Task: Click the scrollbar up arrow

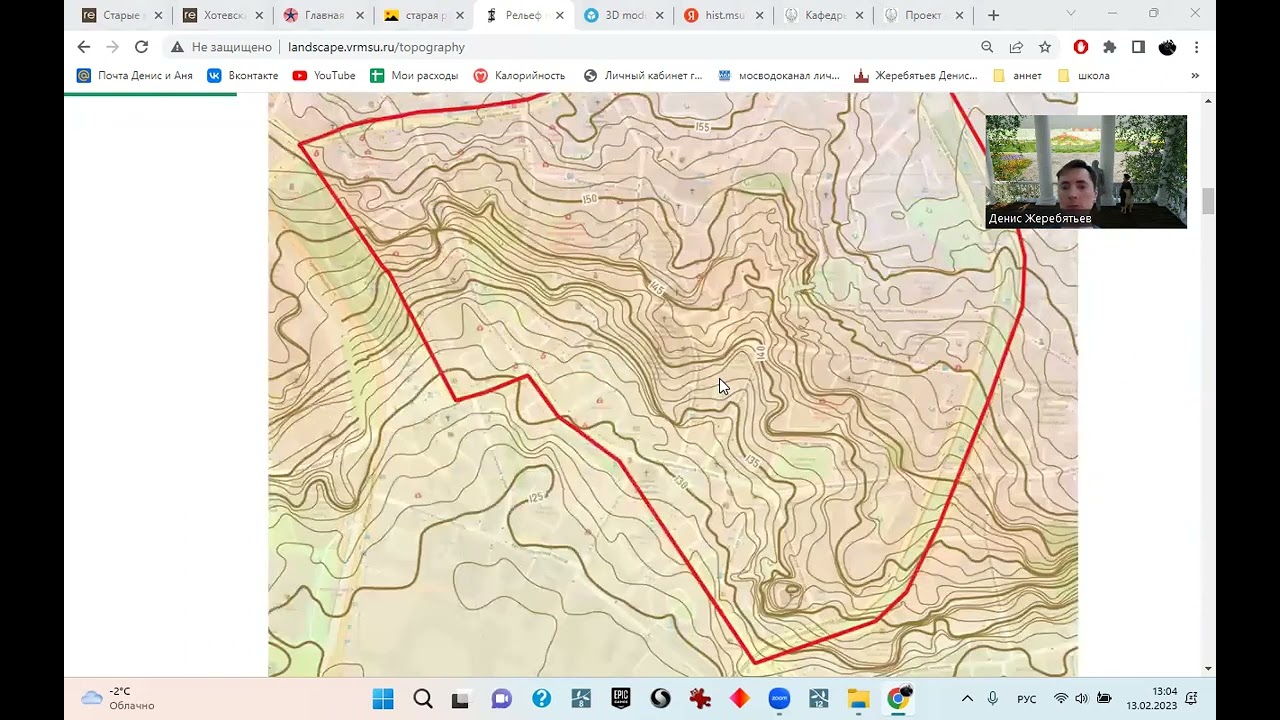Action: (1208, 101)
